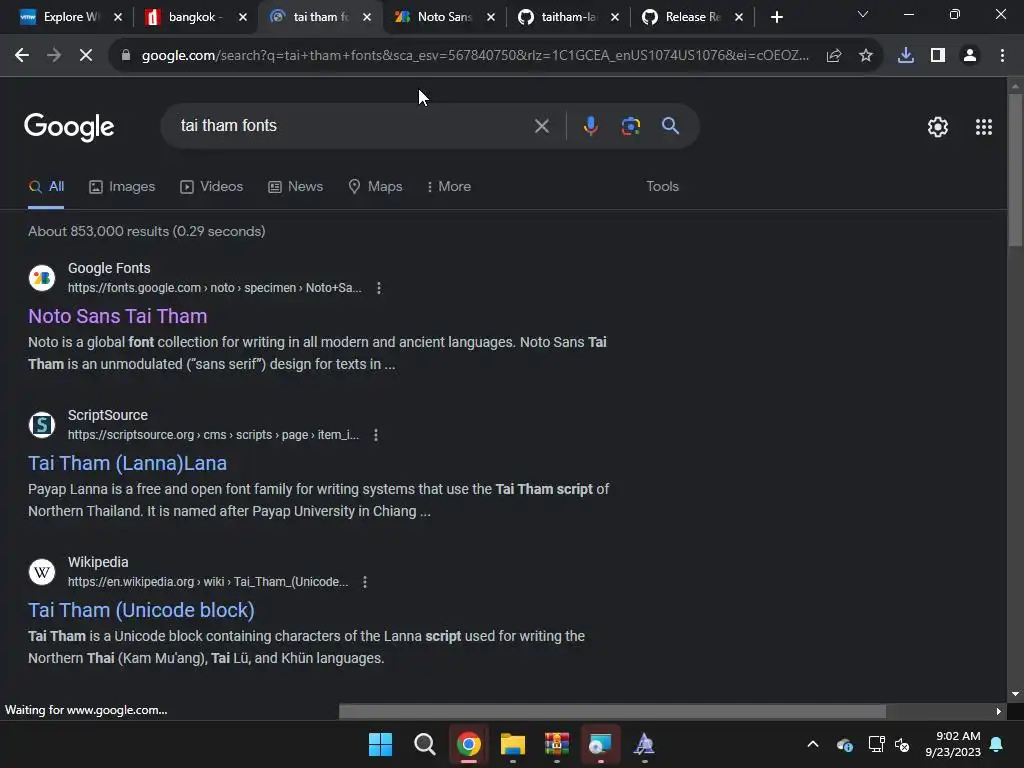Open the notification bell in taskbar
Viewport: 1024px width, 768px height.
(x=997, y=744)
